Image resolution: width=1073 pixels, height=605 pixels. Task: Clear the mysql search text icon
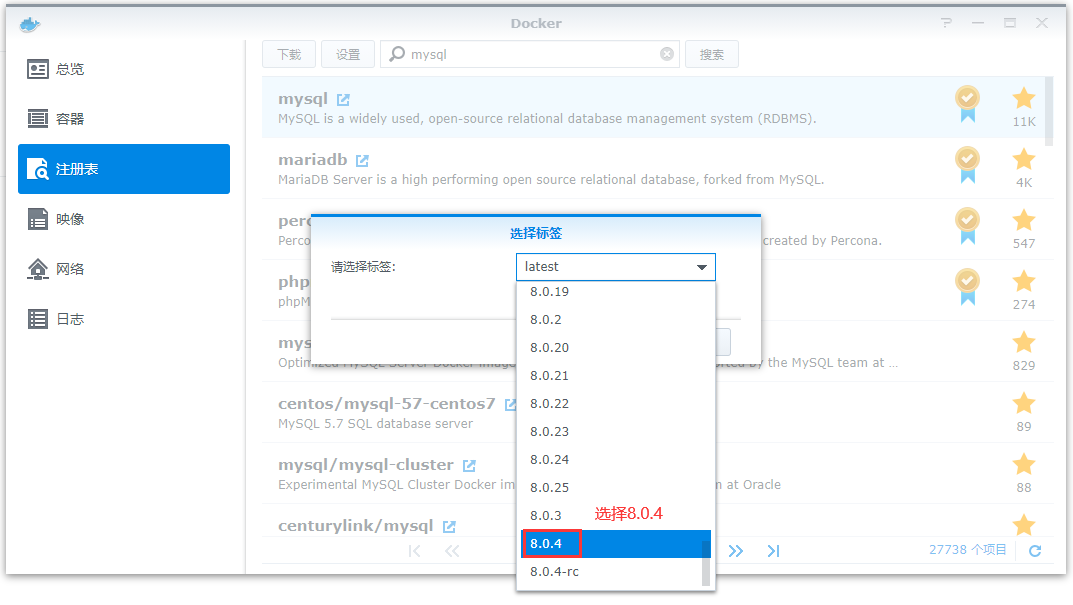pyautogui.click(x=667, y=54)
